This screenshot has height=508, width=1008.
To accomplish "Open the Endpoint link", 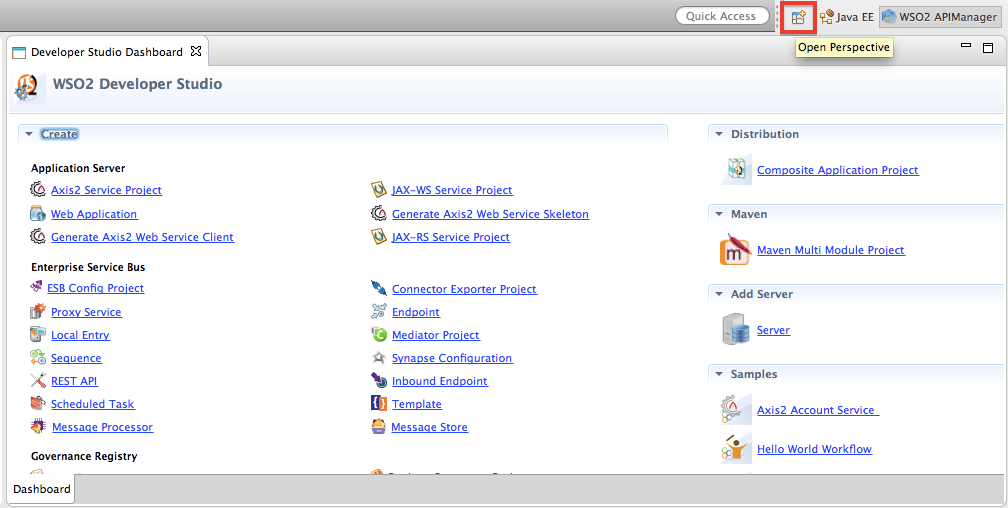I will [x=416, y=313].
